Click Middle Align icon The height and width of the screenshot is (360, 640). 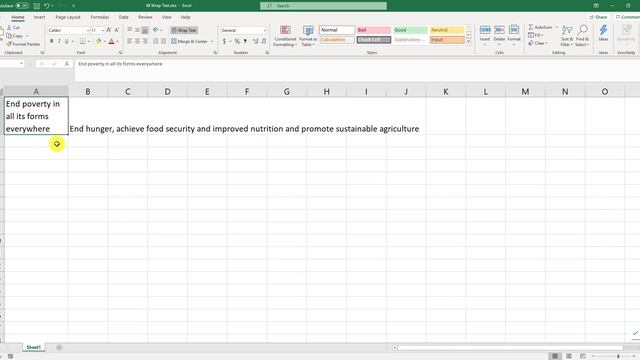tap(137, 30)
